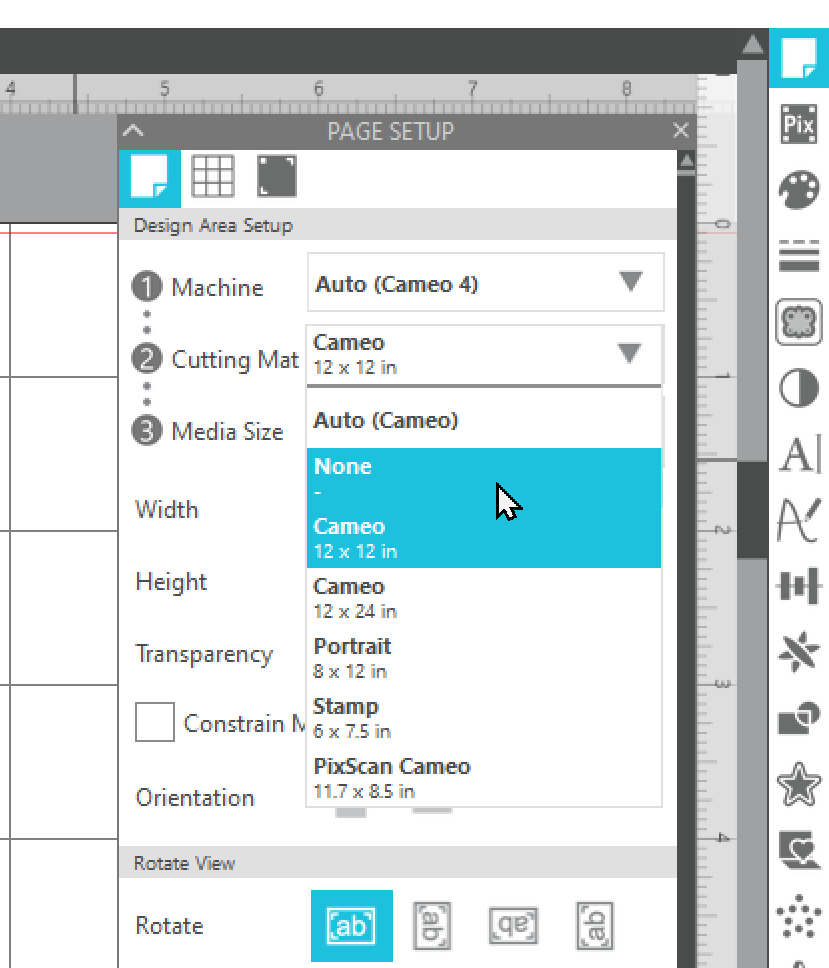The height and width of the screenshot is (968, 829).
Task: Toggle the Constrain checkbox
Action: click(155, 722)
